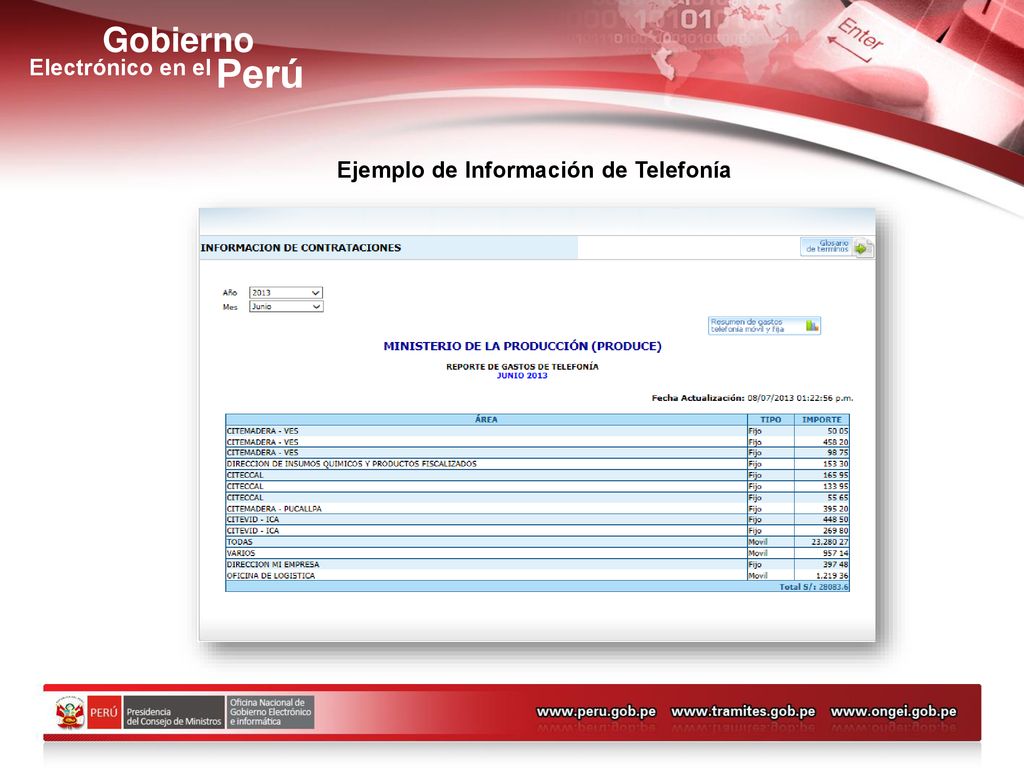1024x768 pixels.
Task: Click the red PERÚ badge in footer
Action: 104,712
